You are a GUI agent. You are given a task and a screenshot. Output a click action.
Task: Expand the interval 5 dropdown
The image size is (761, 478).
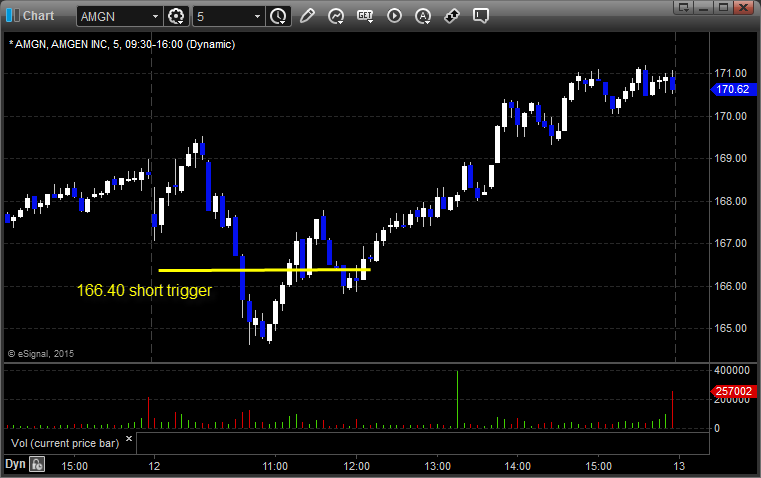(258, 16)
